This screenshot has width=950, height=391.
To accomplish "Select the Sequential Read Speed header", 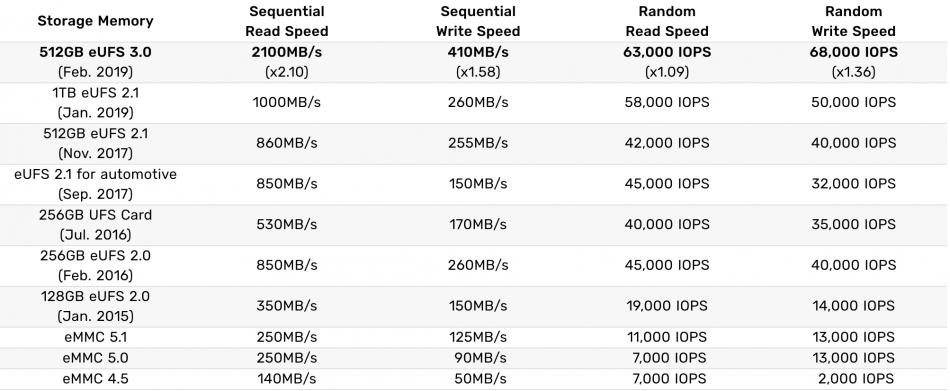I will (x=287, y=21).
